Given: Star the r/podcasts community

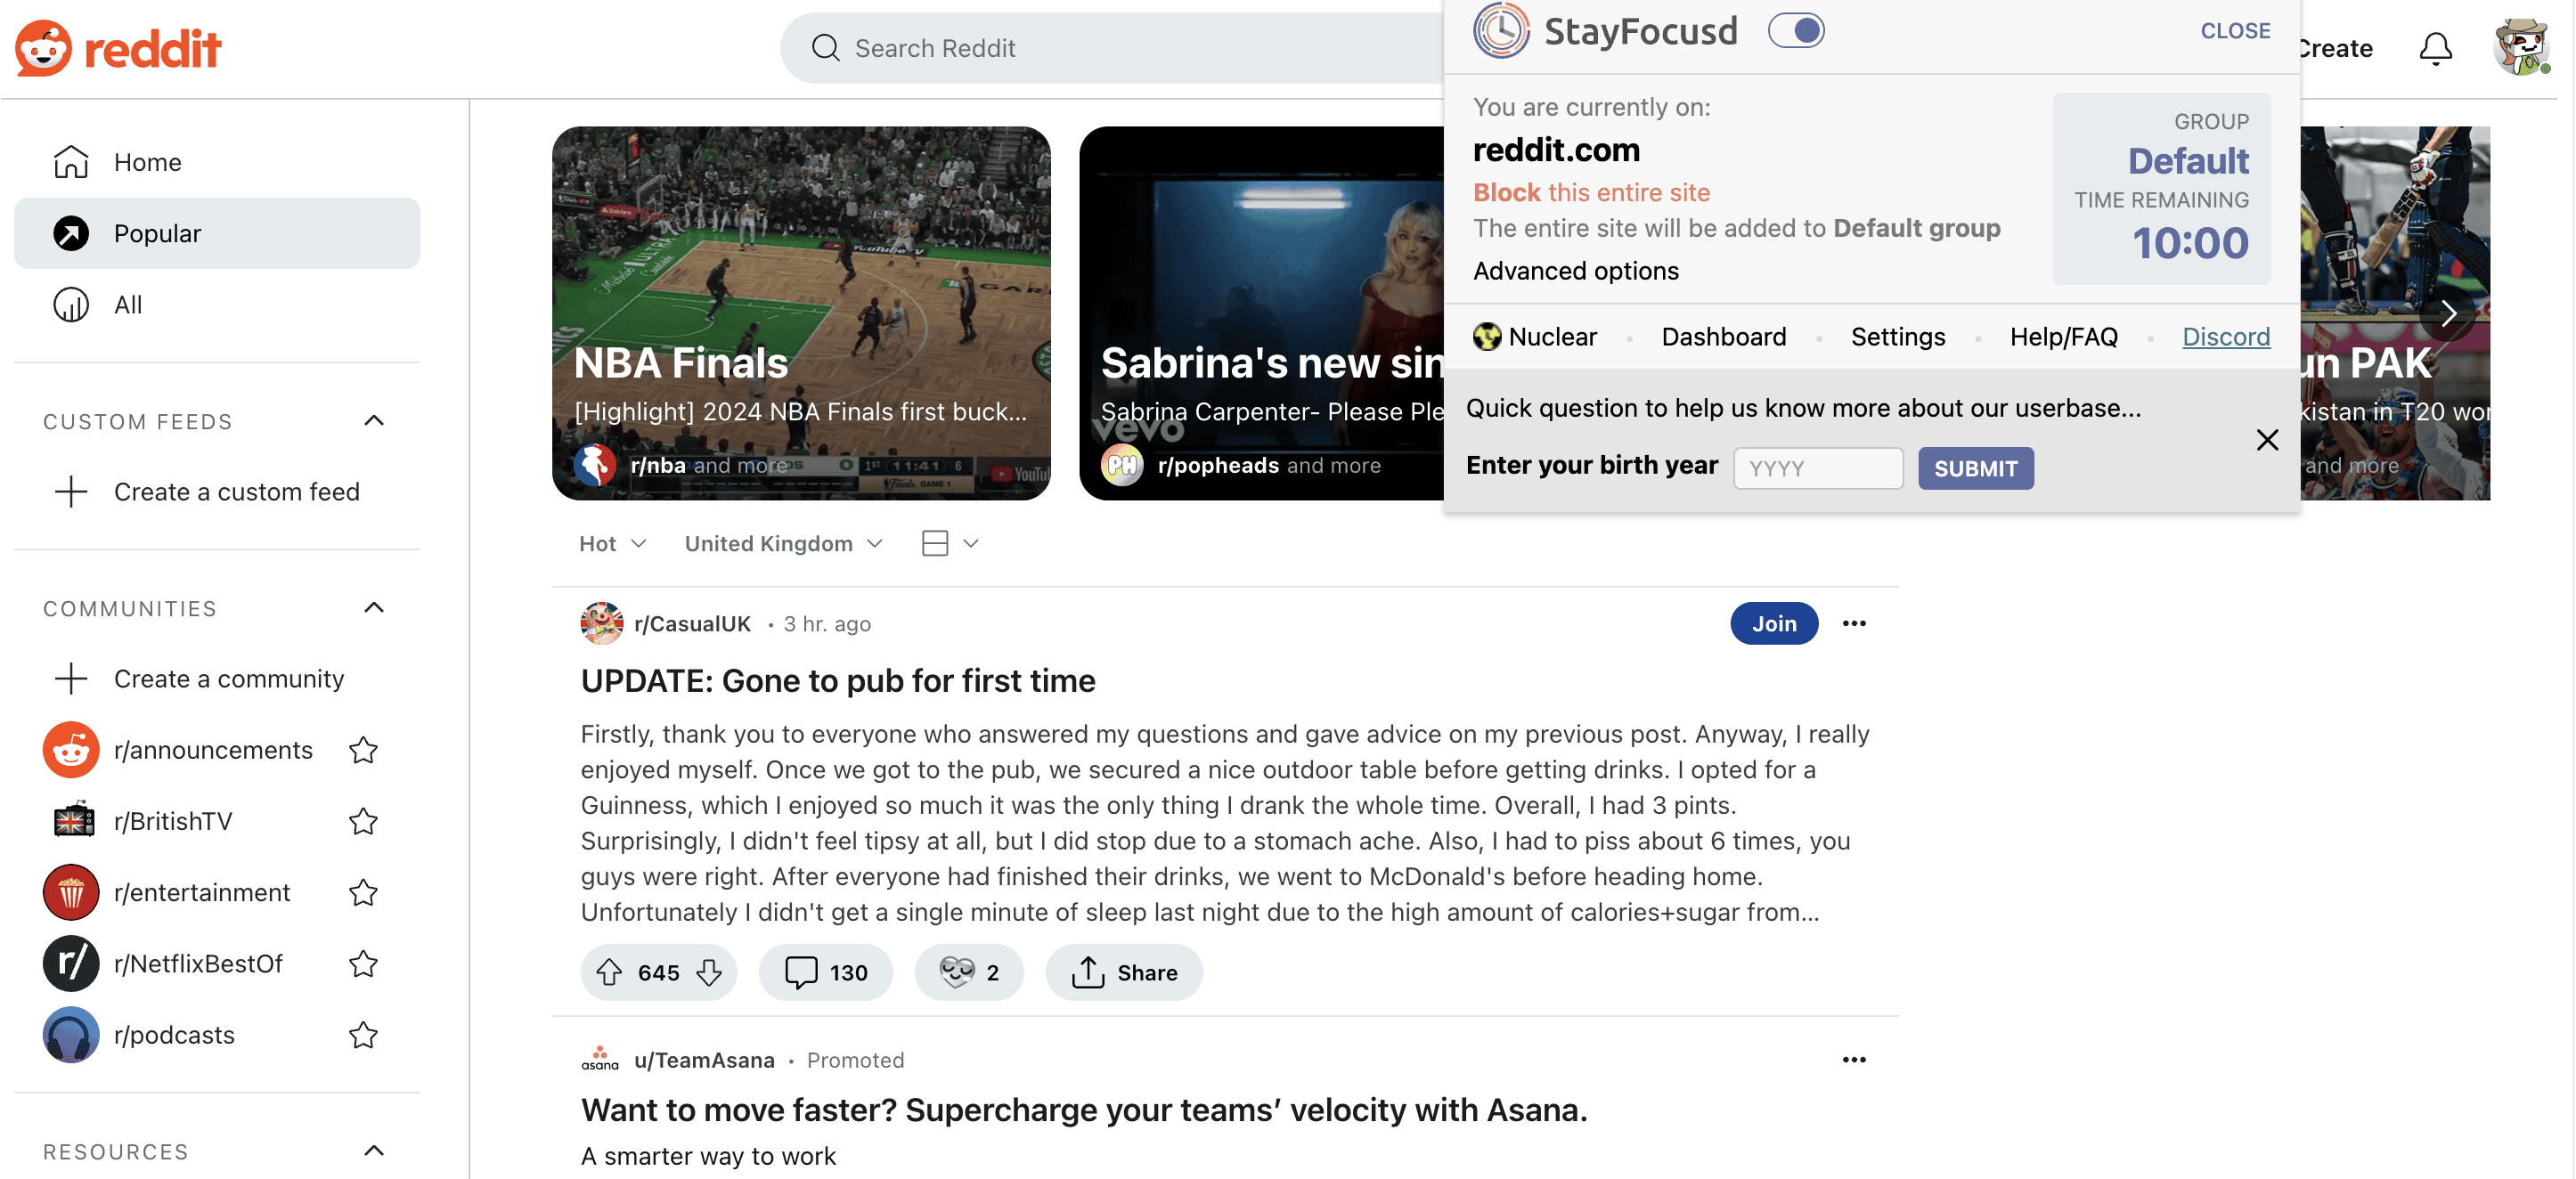Looking at the screenshot, I should [x=363, y=1035].
